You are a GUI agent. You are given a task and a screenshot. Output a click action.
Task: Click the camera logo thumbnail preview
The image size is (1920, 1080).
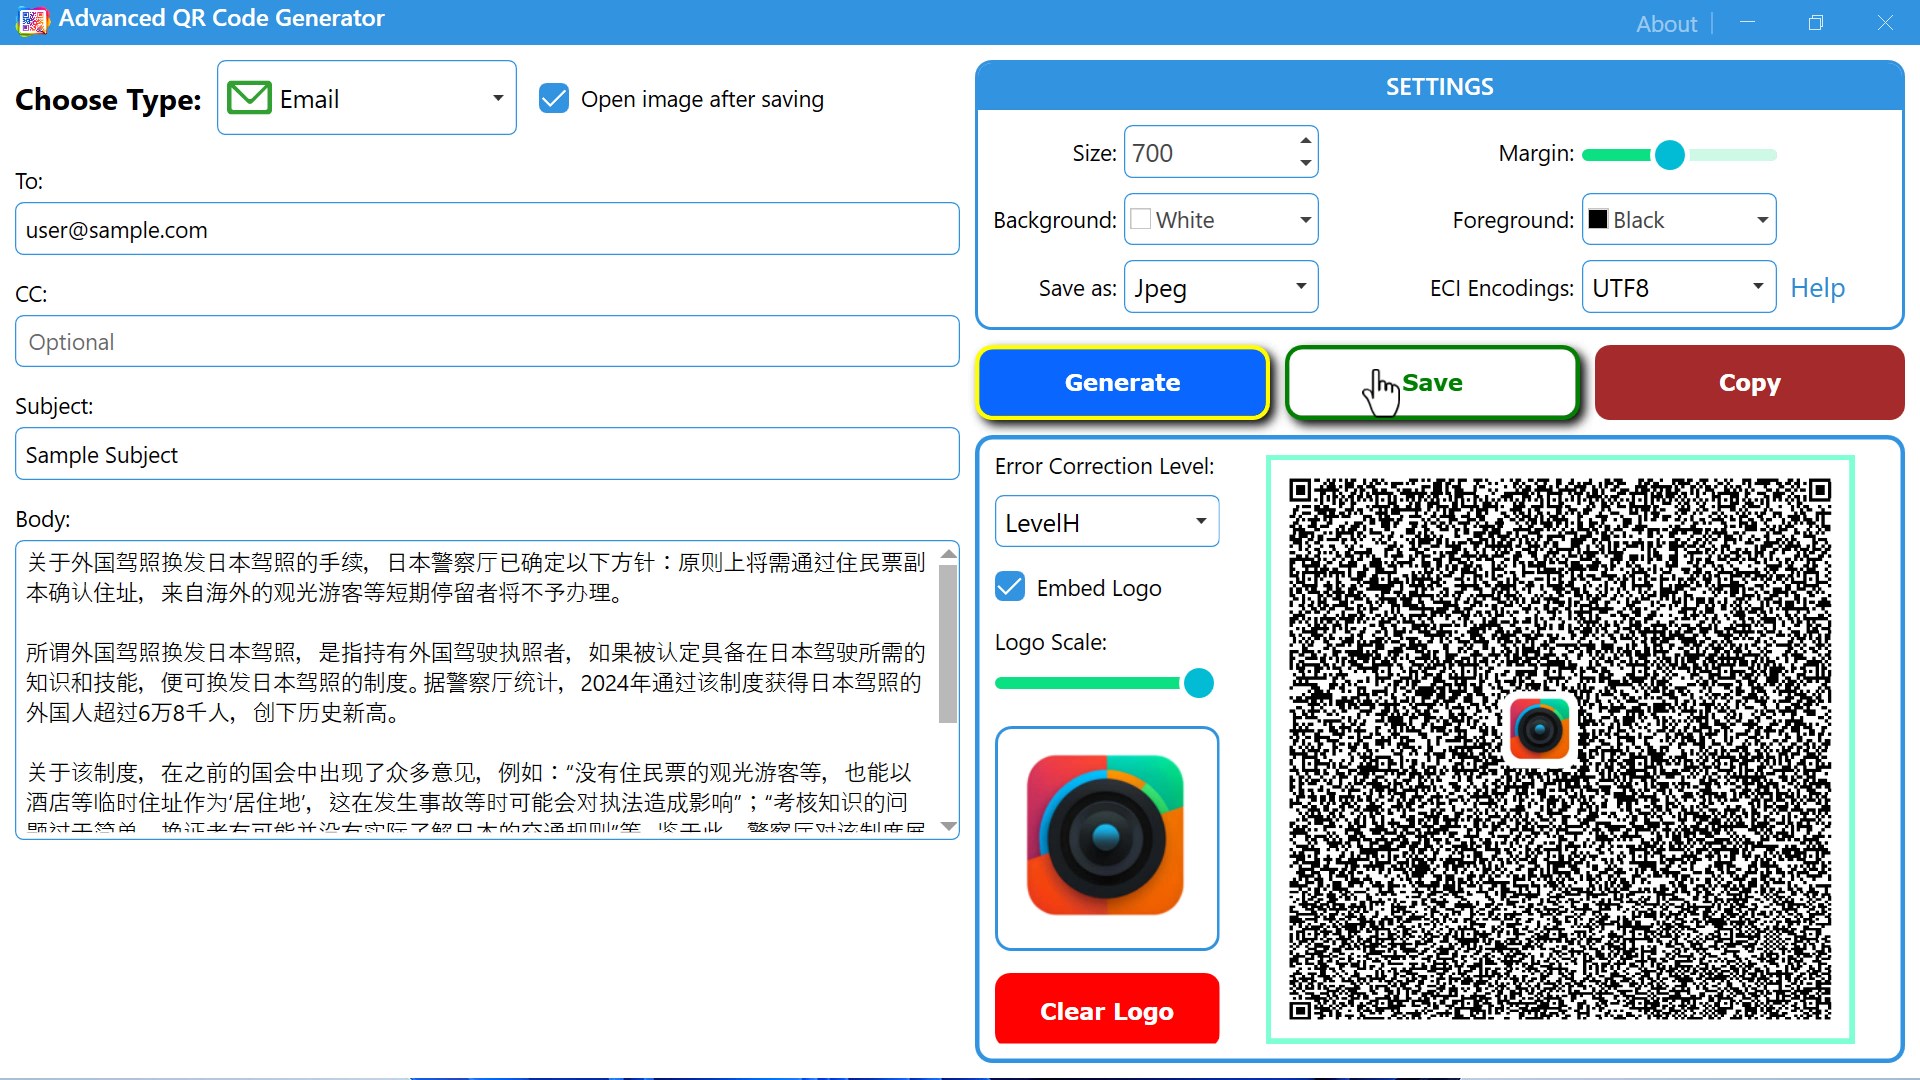coord(1106,837)
